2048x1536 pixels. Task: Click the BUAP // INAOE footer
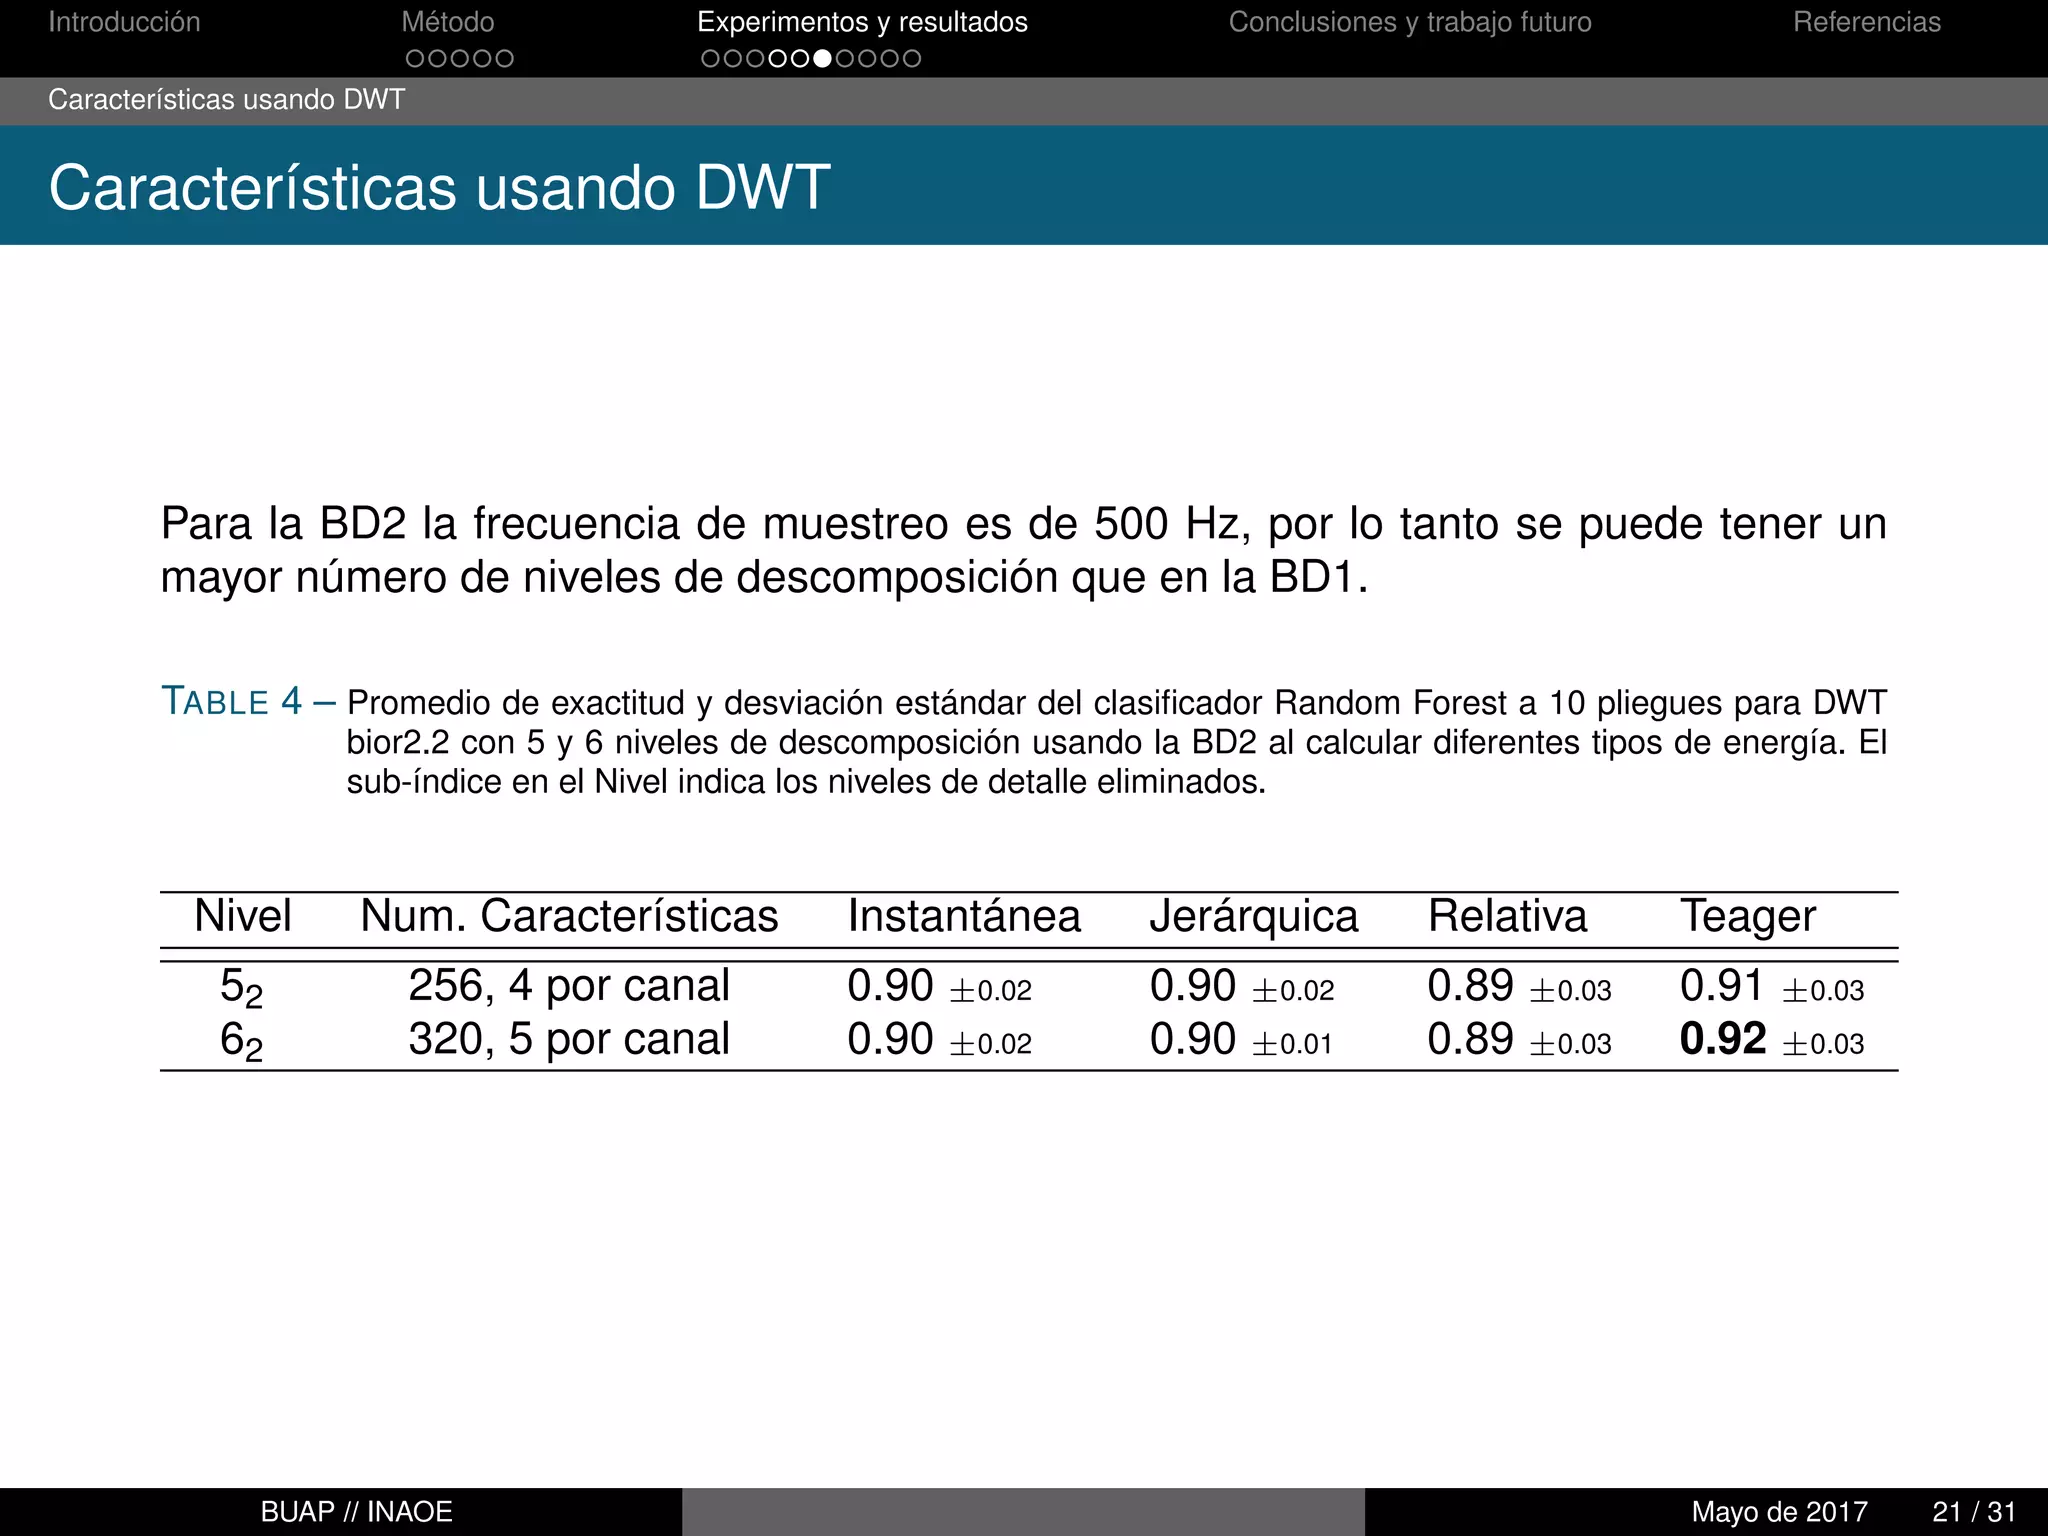coord(357,1512)
